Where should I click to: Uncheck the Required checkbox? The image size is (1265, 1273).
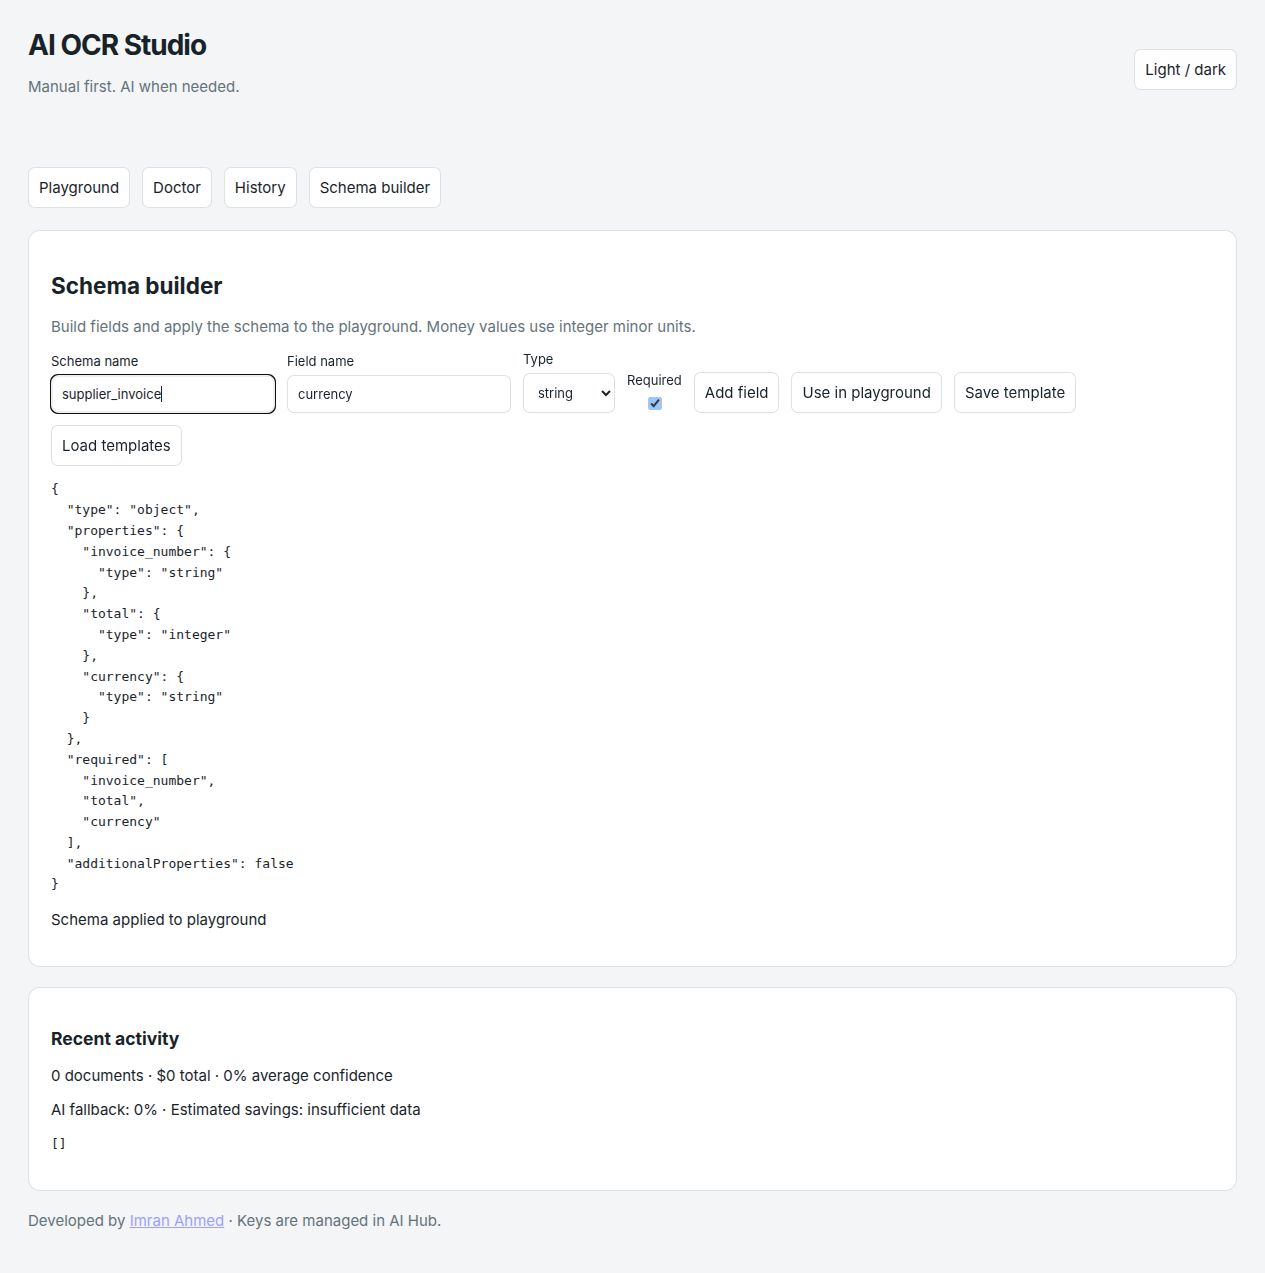click(x=655, y=403)
